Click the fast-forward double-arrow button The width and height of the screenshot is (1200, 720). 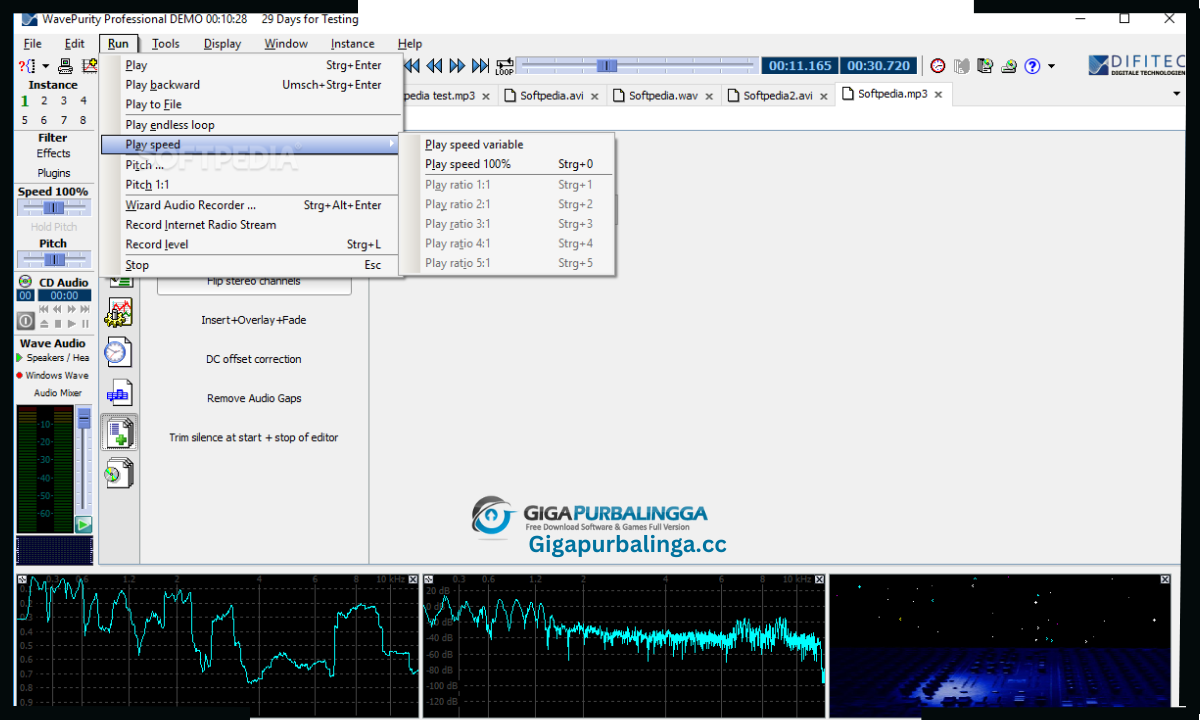click(x=457, y=66)
